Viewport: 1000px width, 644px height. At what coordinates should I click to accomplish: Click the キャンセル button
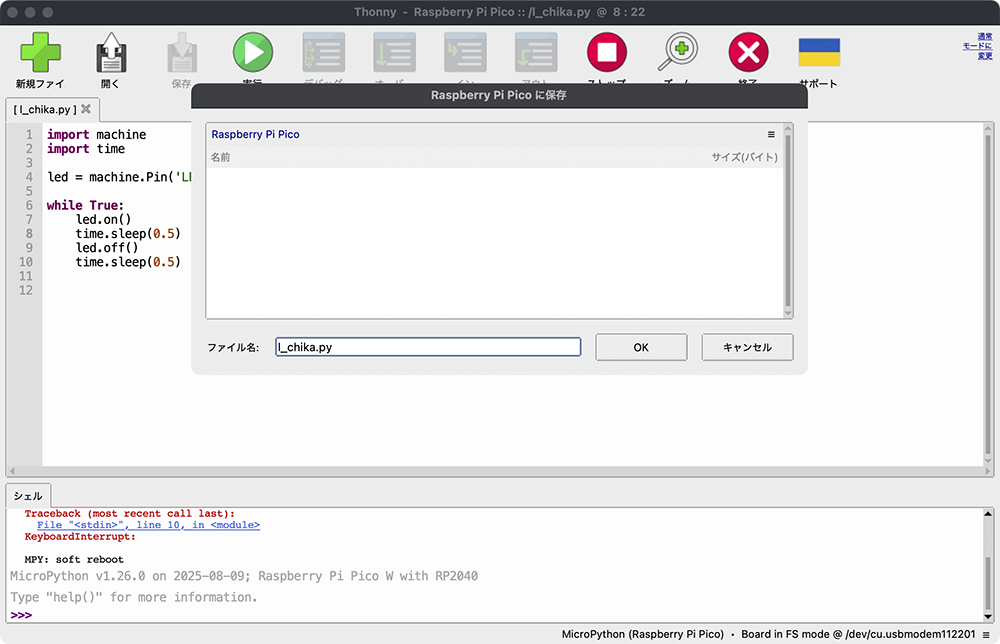click(x=747, y=347)
